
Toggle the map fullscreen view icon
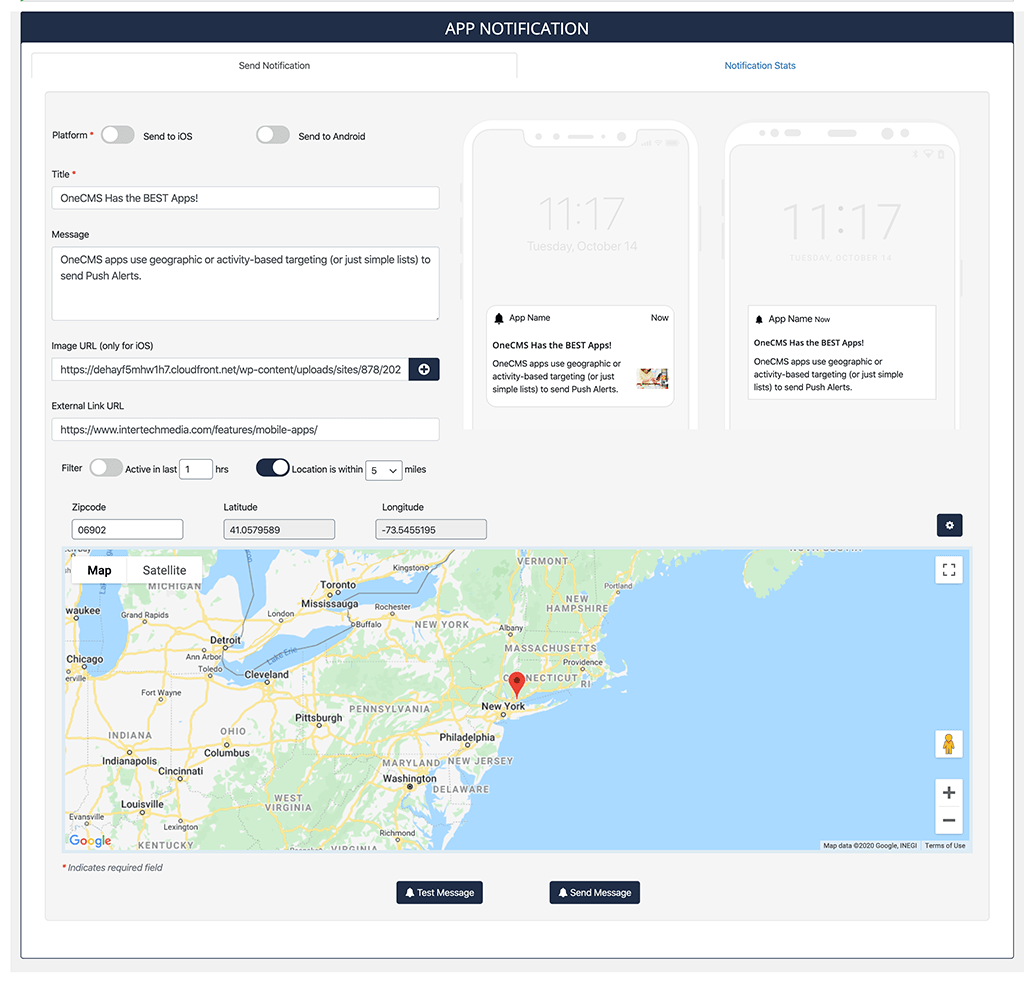click(949, 570)
